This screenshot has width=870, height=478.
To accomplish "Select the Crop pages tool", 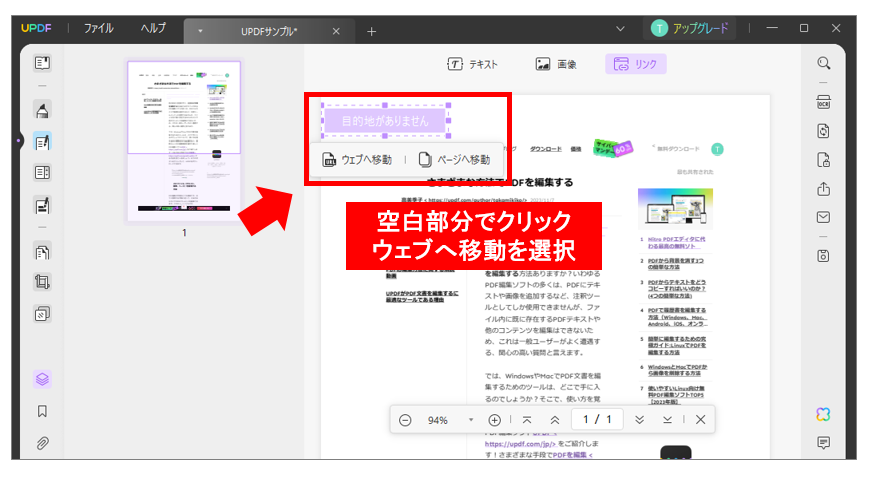I will click(42, 282).
